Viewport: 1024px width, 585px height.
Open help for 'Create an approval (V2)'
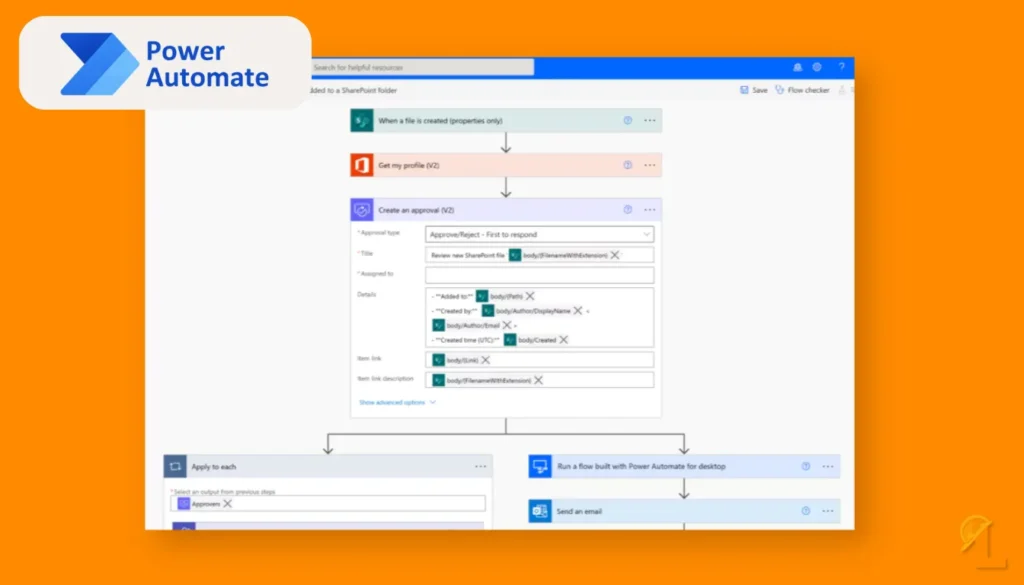click(x=628, y=210)
